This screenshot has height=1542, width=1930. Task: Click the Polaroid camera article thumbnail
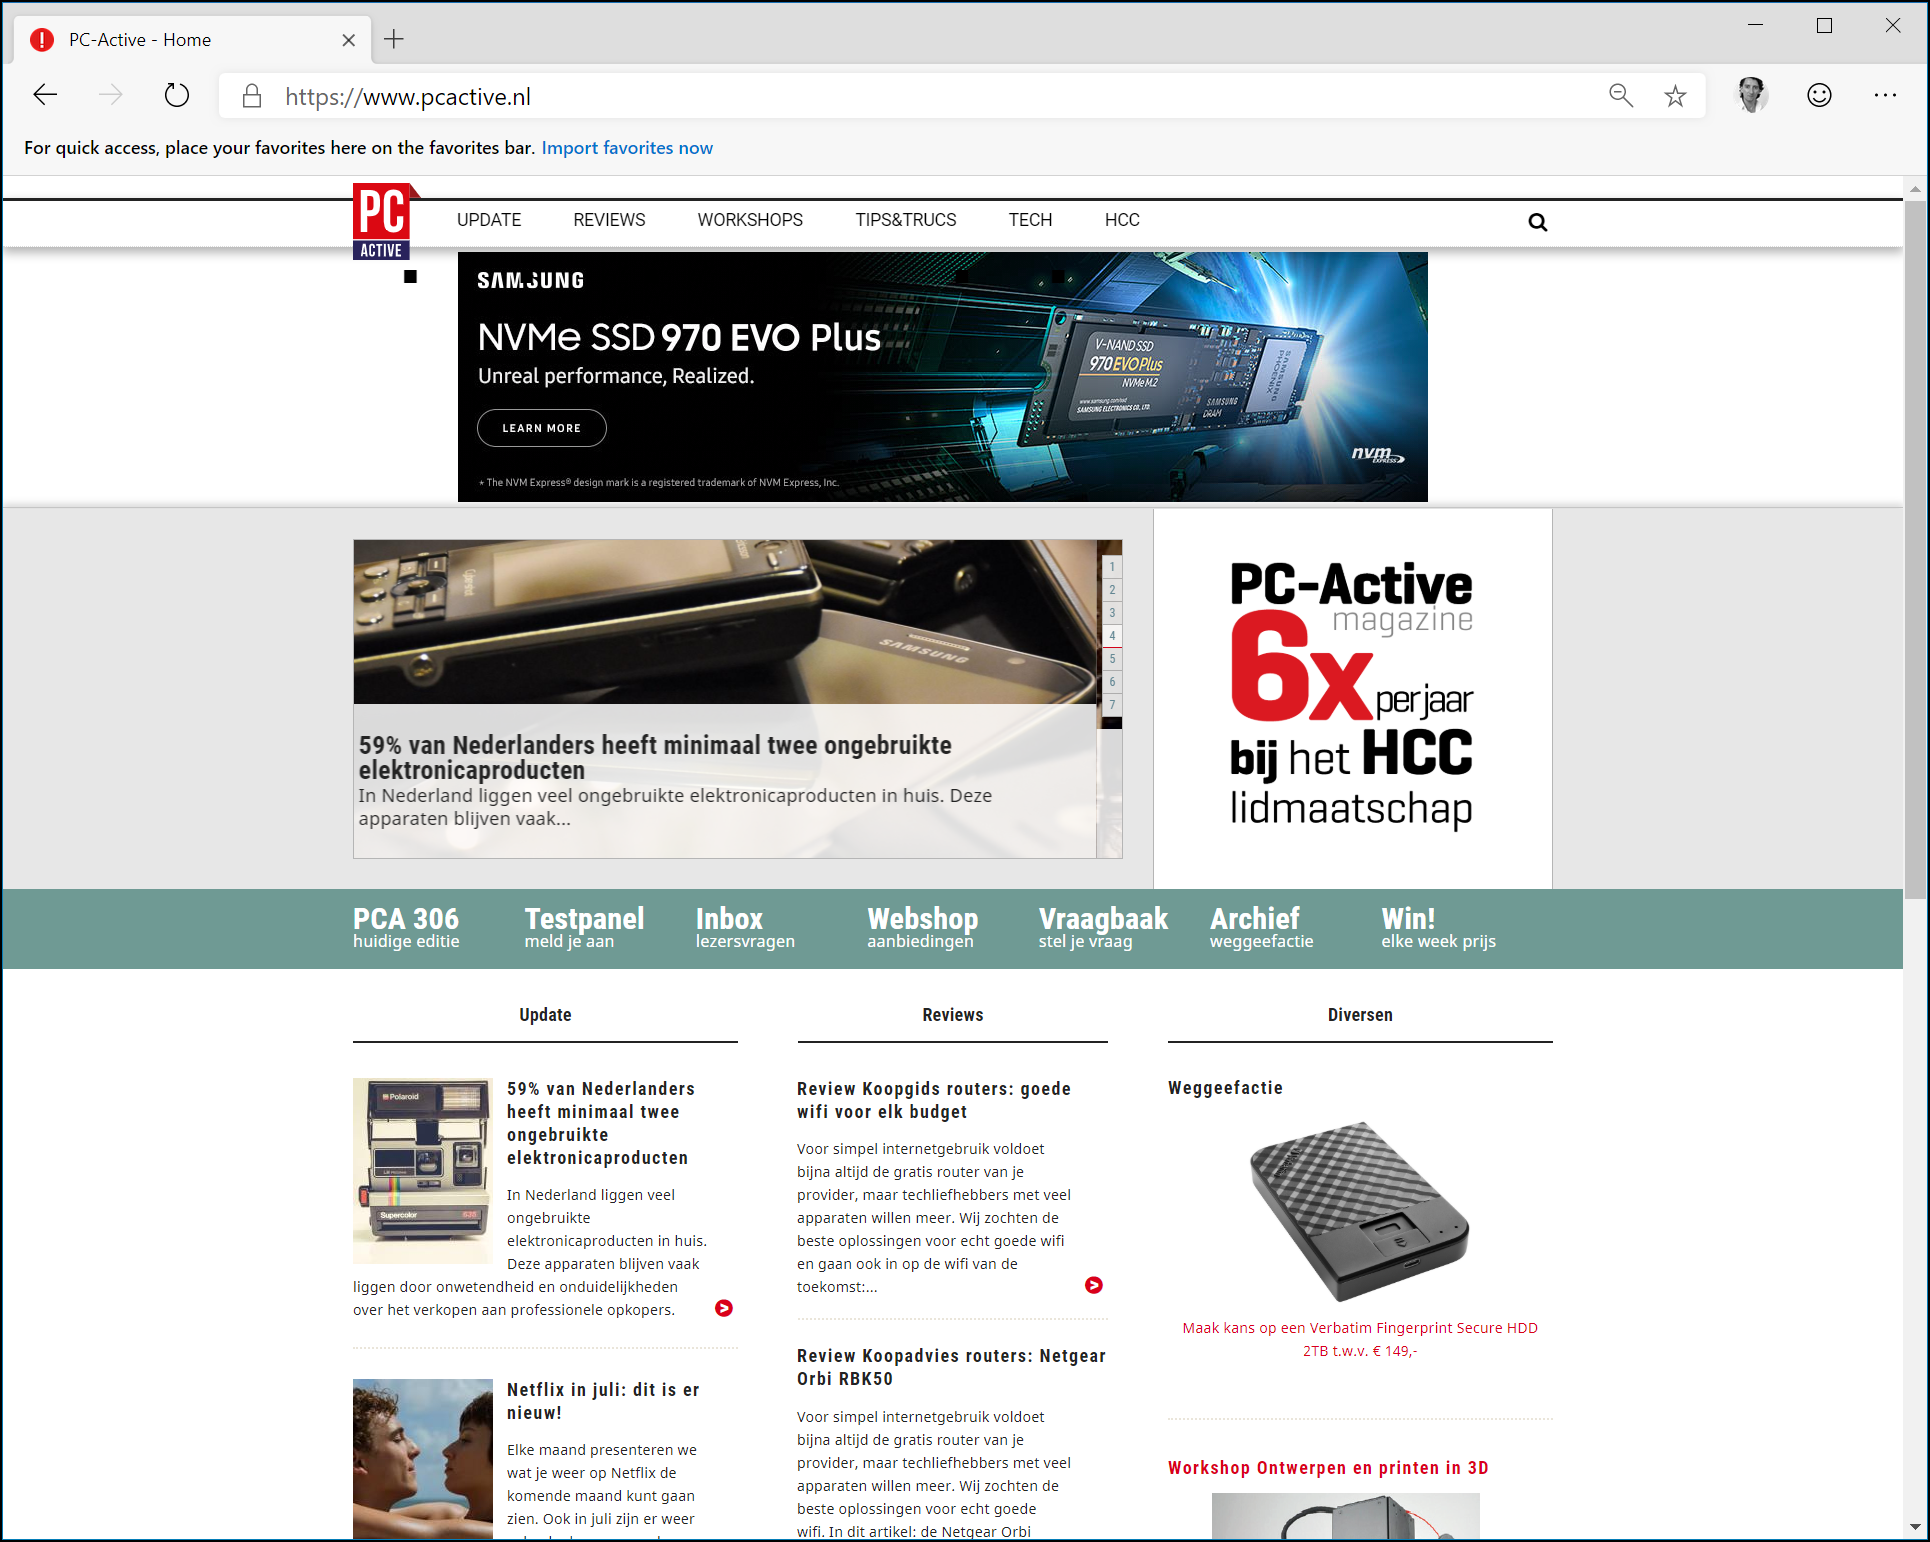click(423, 1171)
